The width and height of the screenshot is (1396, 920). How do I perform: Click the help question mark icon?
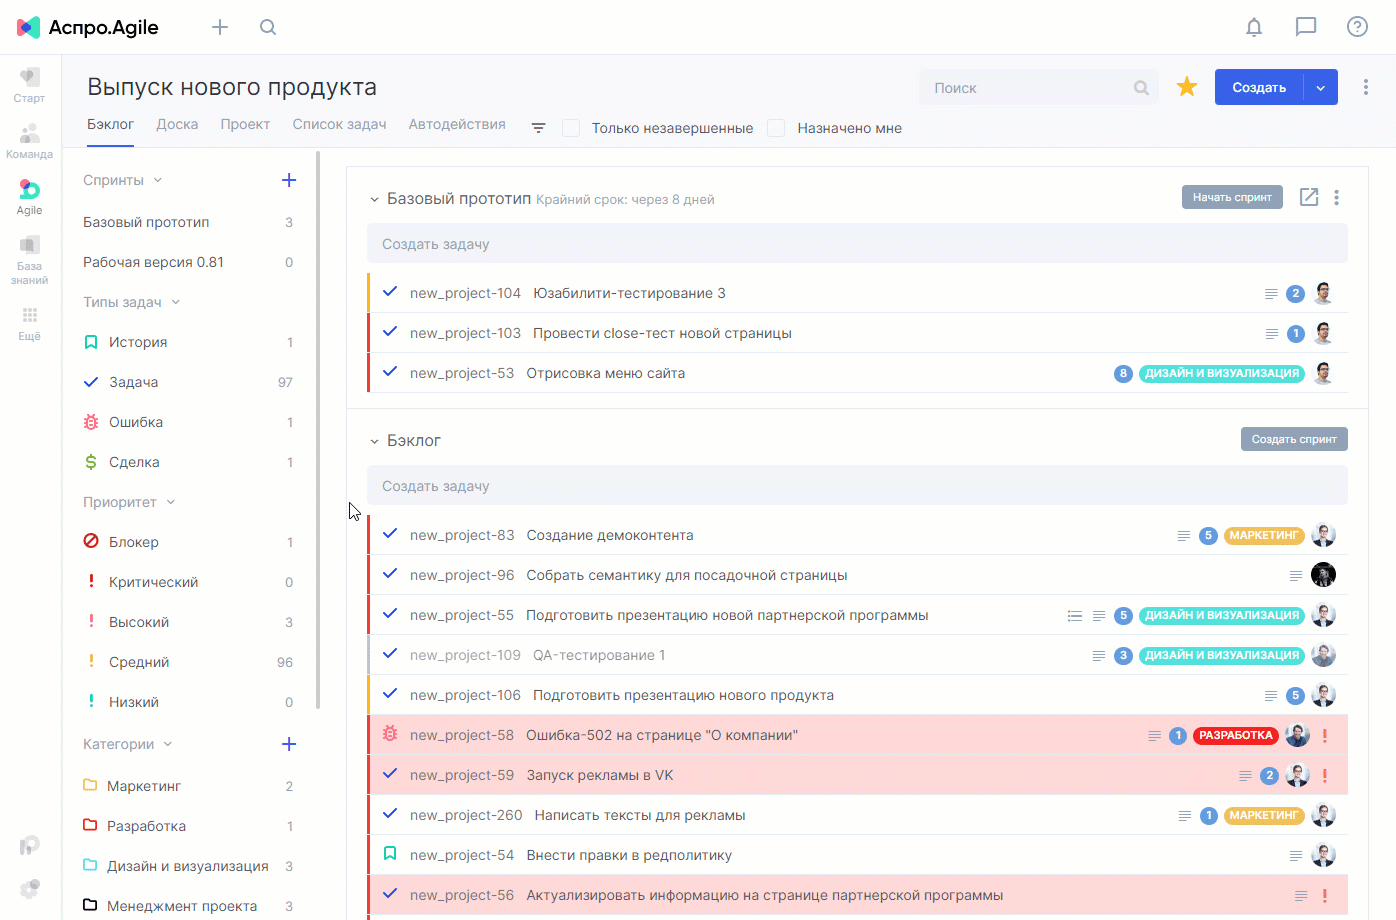point(1357,27)
